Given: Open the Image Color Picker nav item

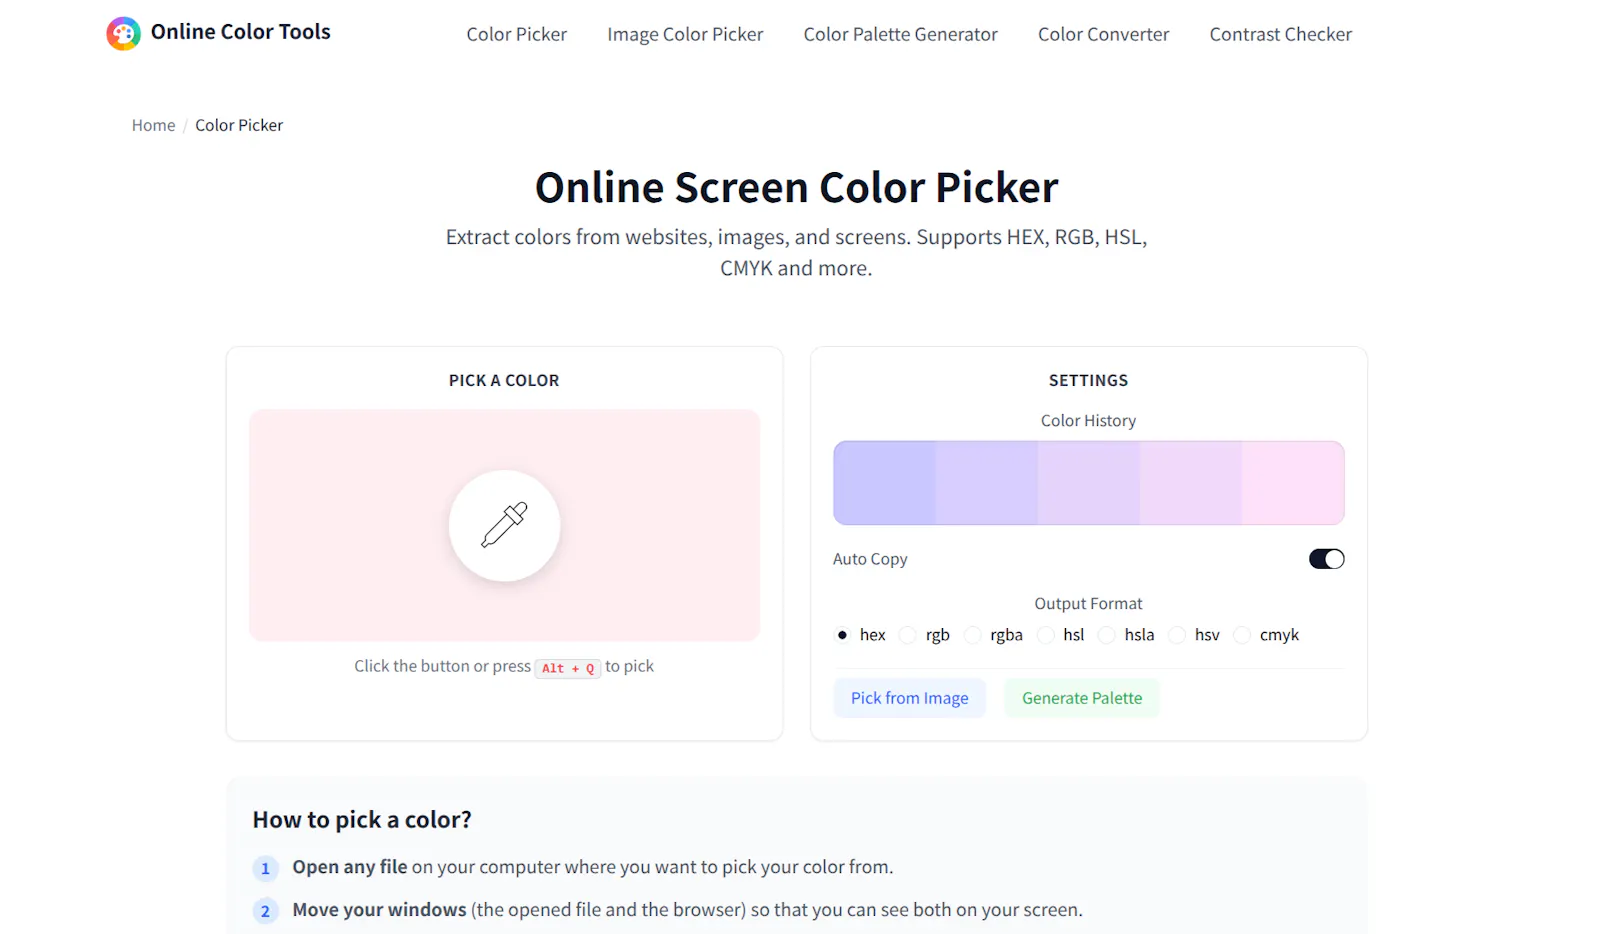Looking at the screenshot, I should coord(685,34).
